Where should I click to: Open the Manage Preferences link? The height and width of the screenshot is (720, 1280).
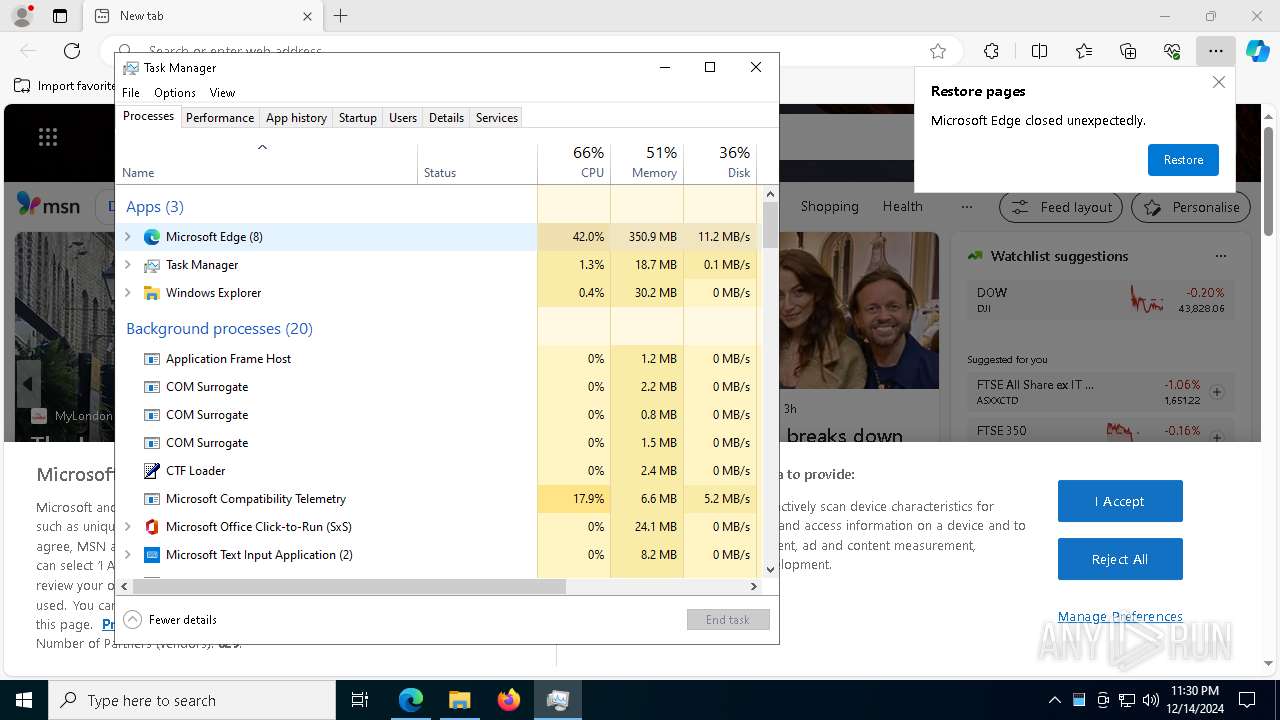(1120, 617)
